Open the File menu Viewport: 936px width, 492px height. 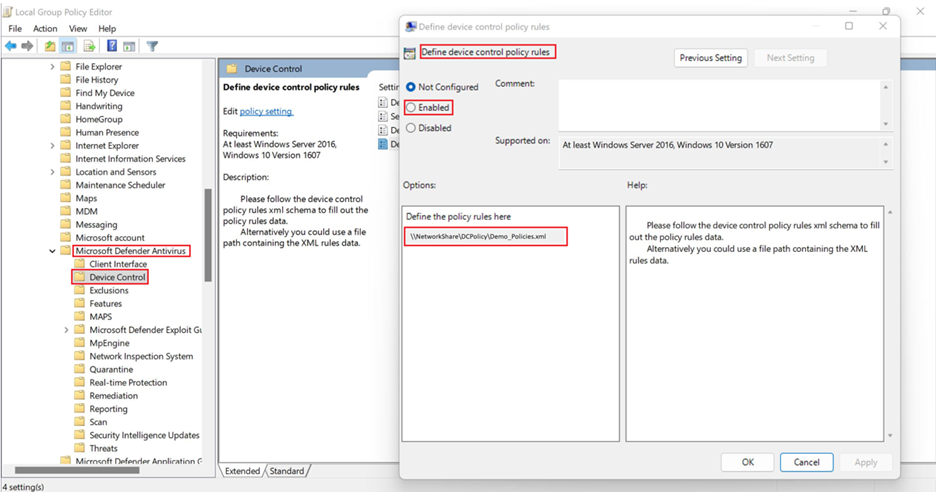coord(15,29)
